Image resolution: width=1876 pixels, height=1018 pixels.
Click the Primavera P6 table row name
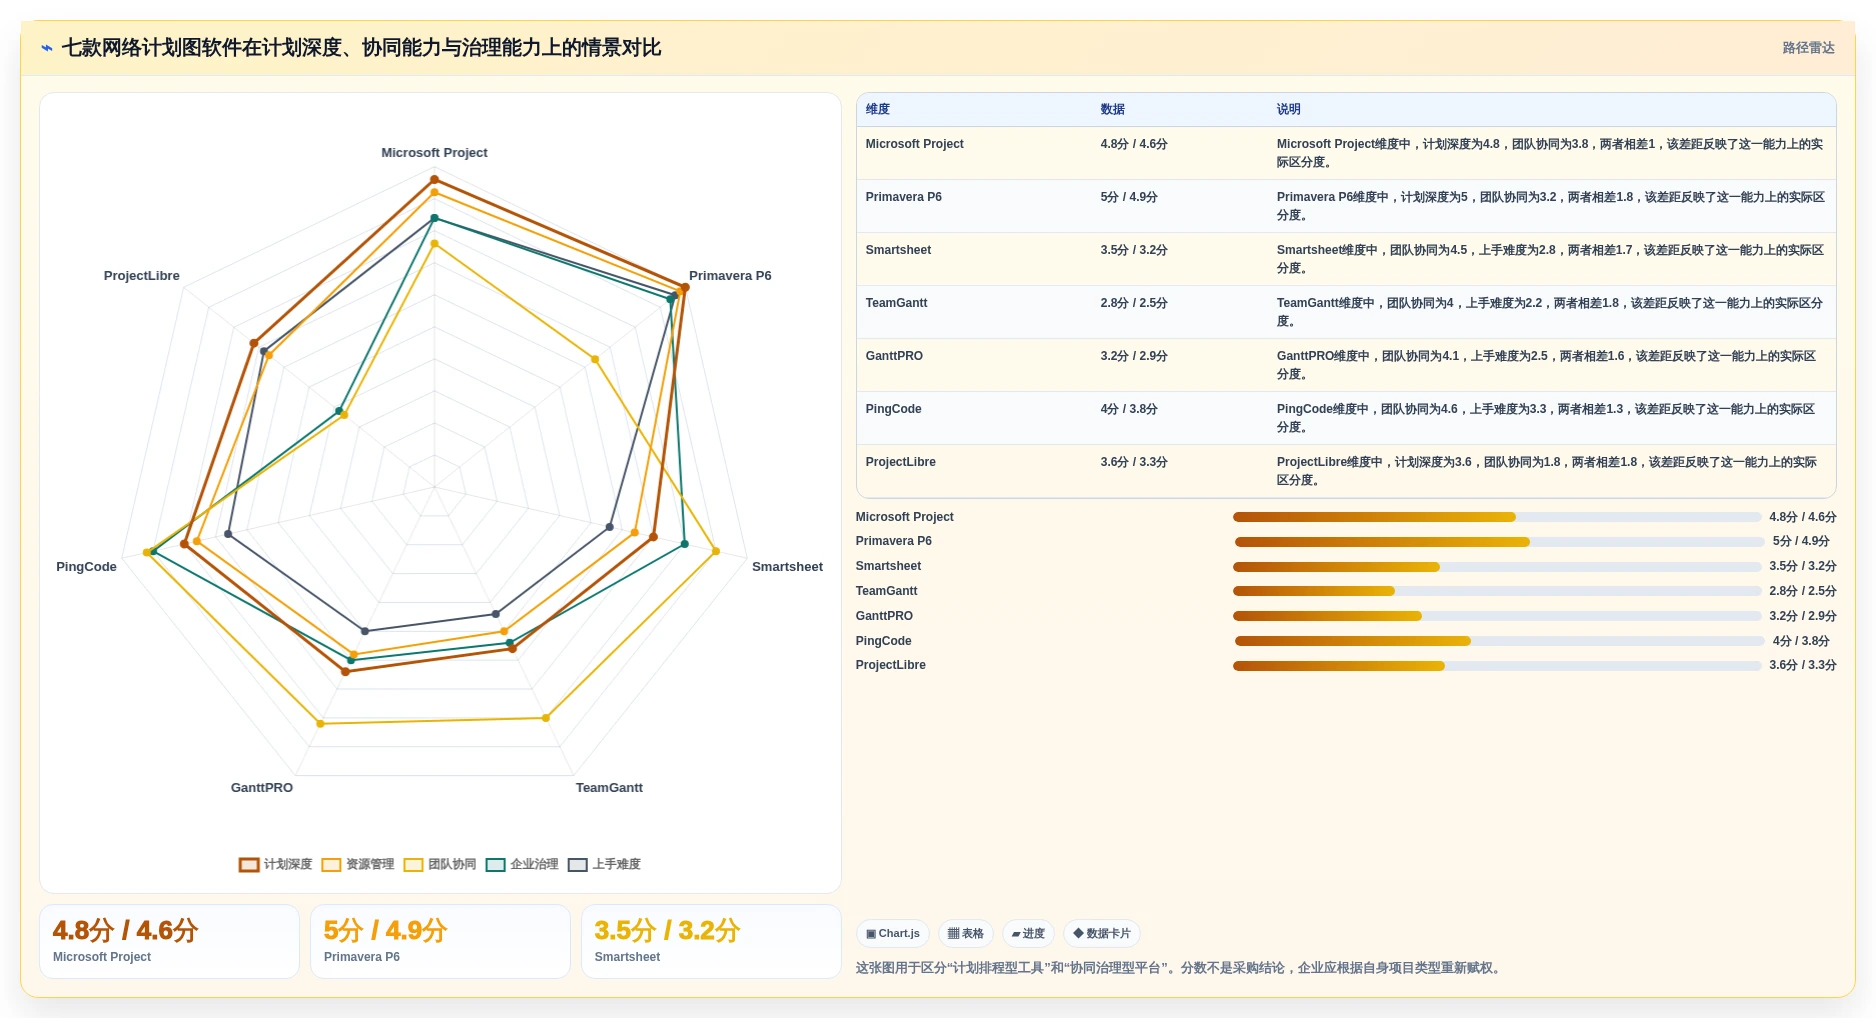pos(904,197)
